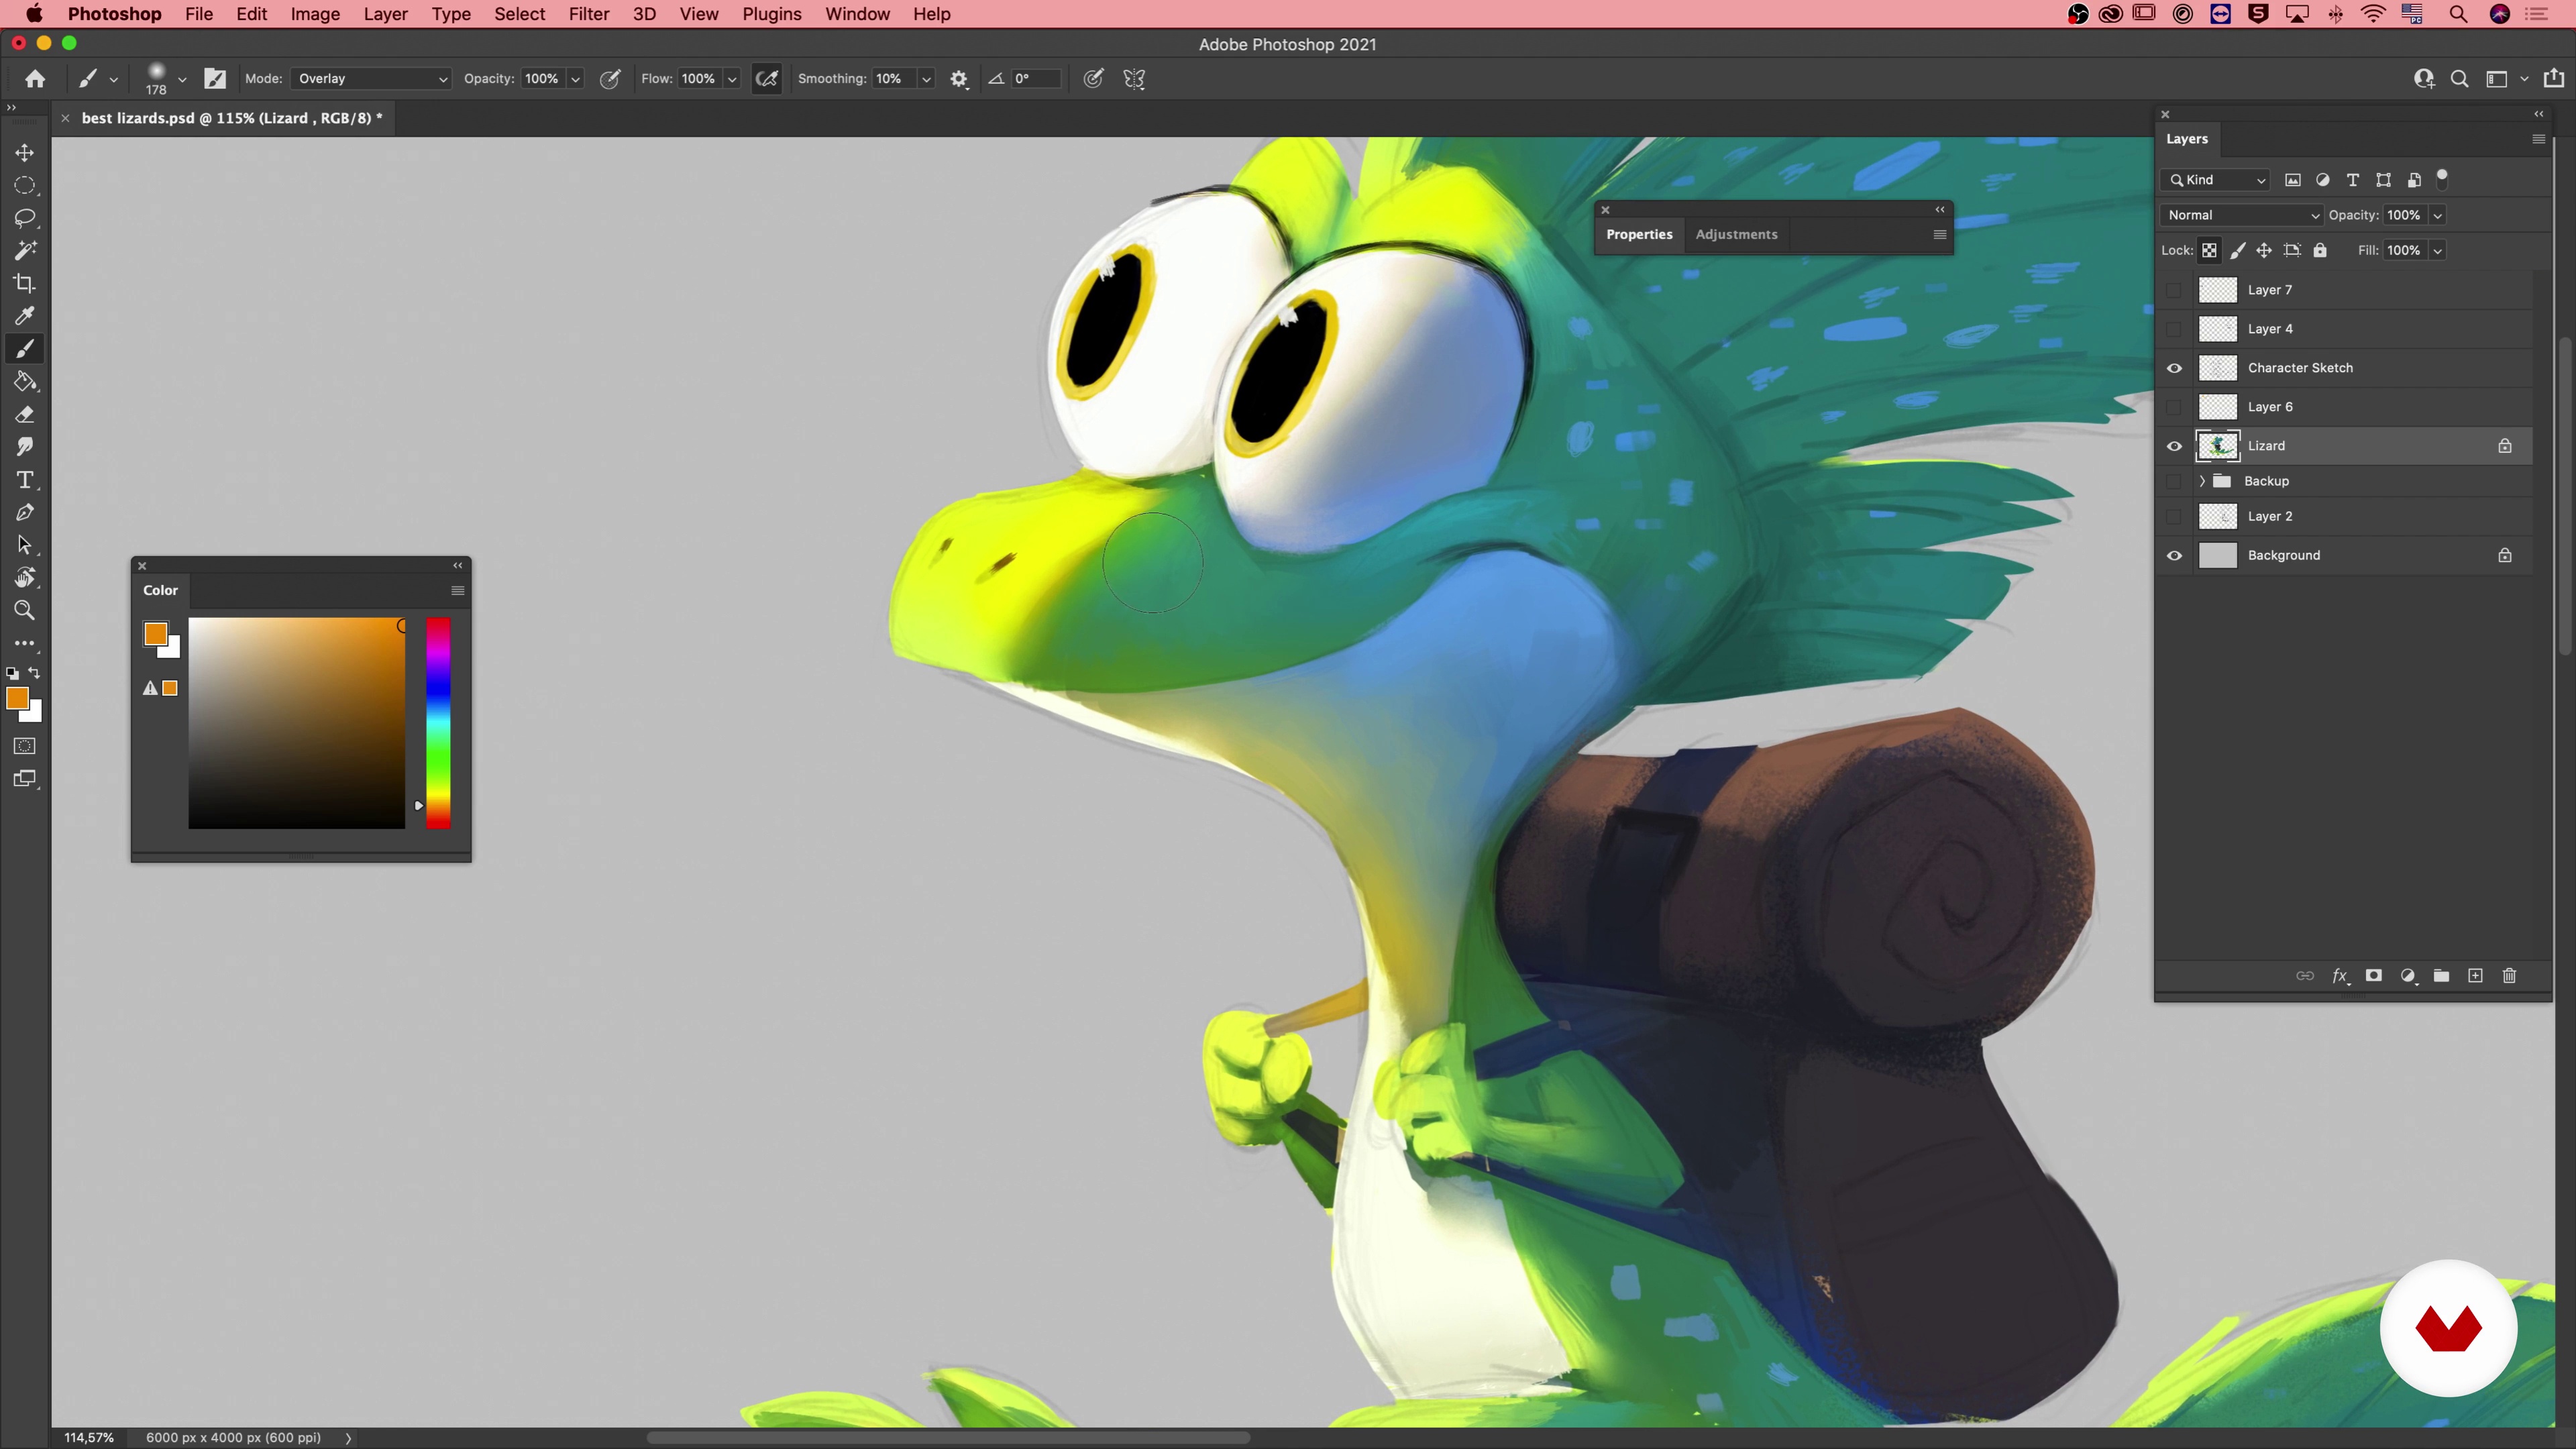Swap foreground and background colors
This screenshot has height=1449, width=2576.
pyautogui.click(x=35, y=673)
